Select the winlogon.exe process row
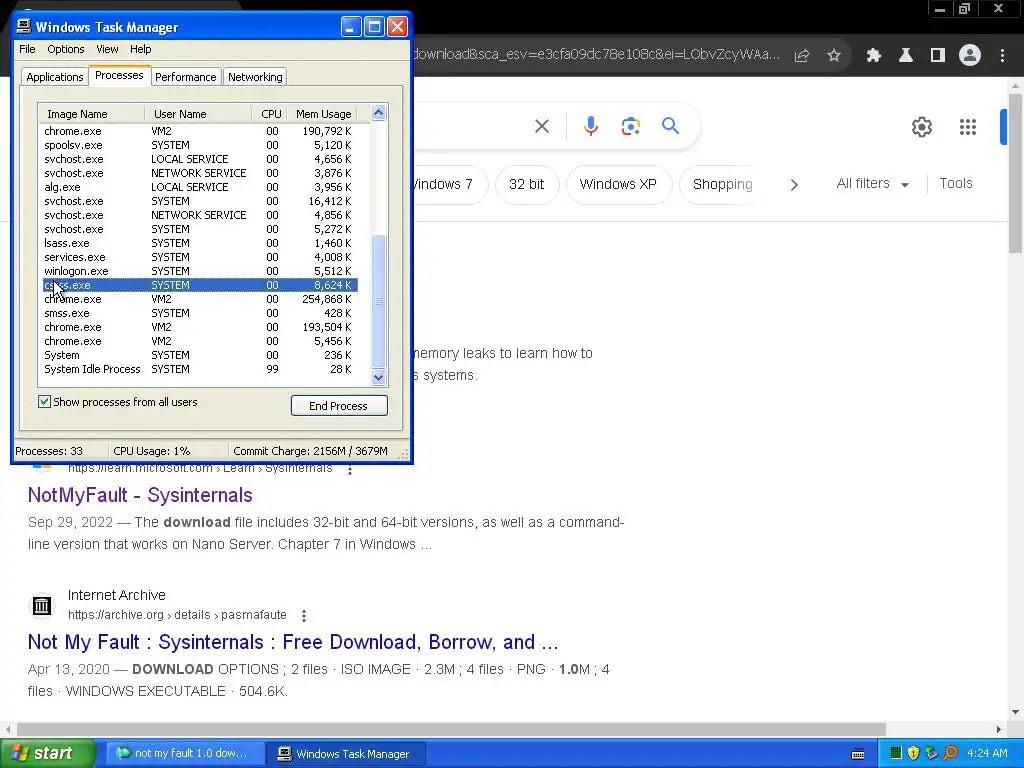This screenshot has width=1024, height=768. (199, 271)
